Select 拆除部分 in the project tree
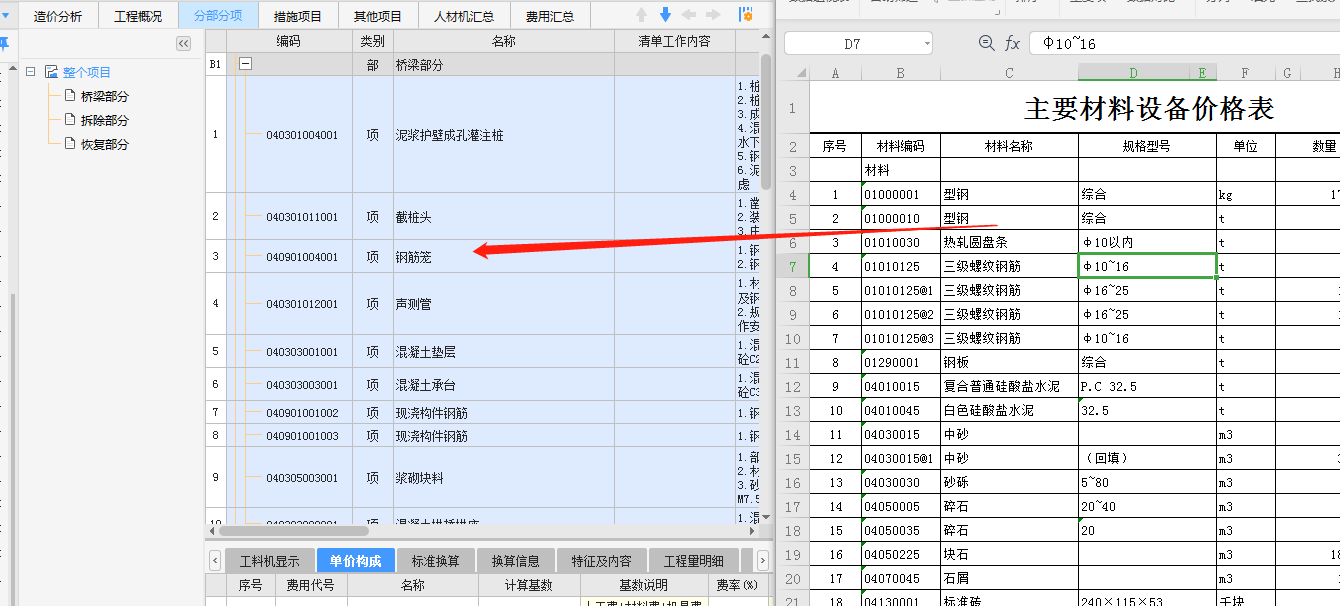This screenshot has width=1340, height=606. click(105, 120)
